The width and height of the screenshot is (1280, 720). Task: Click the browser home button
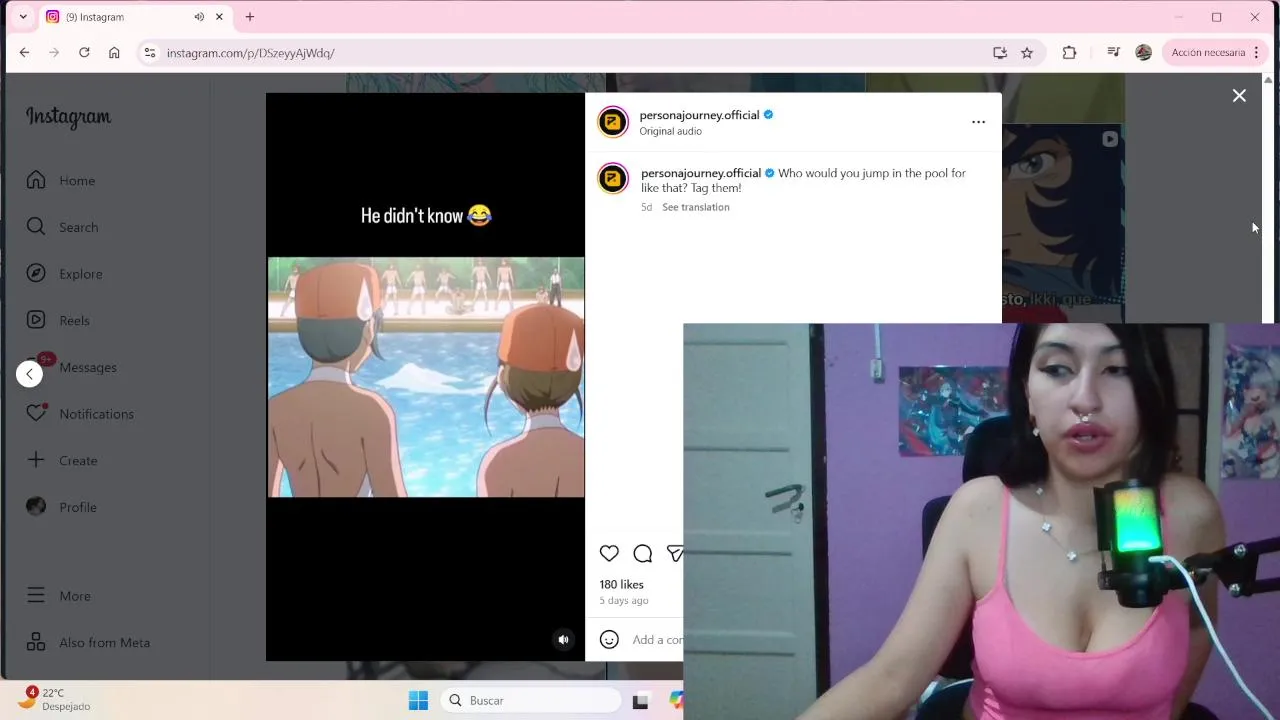[x=114, y=53]
